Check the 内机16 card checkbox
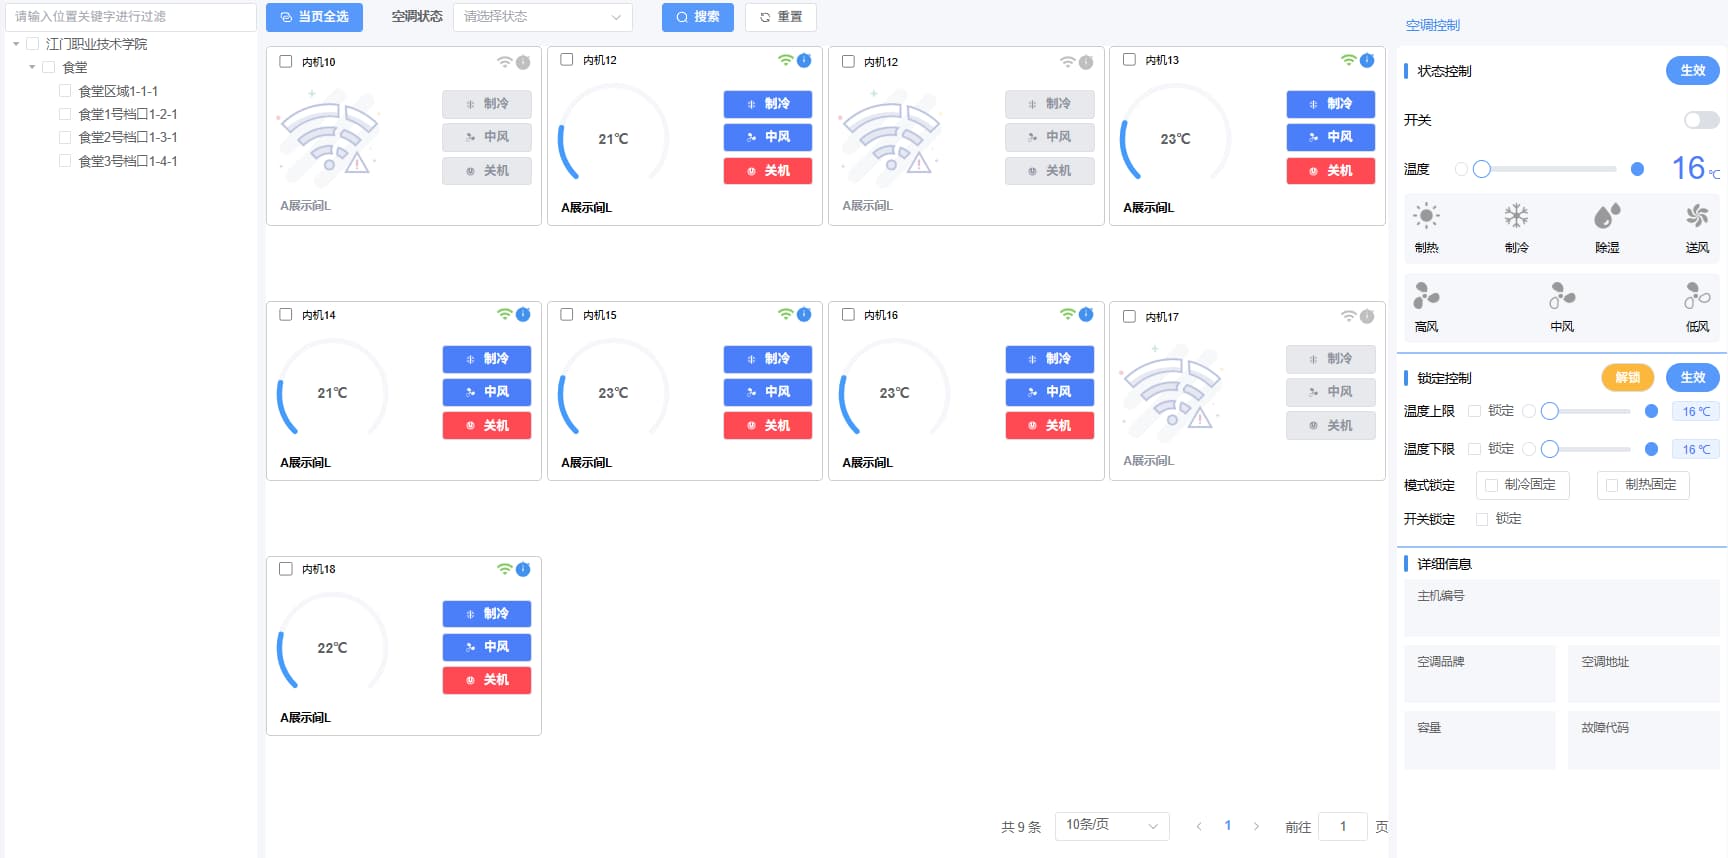Viewport: 1728px width, 858px height. coord(848,314)
